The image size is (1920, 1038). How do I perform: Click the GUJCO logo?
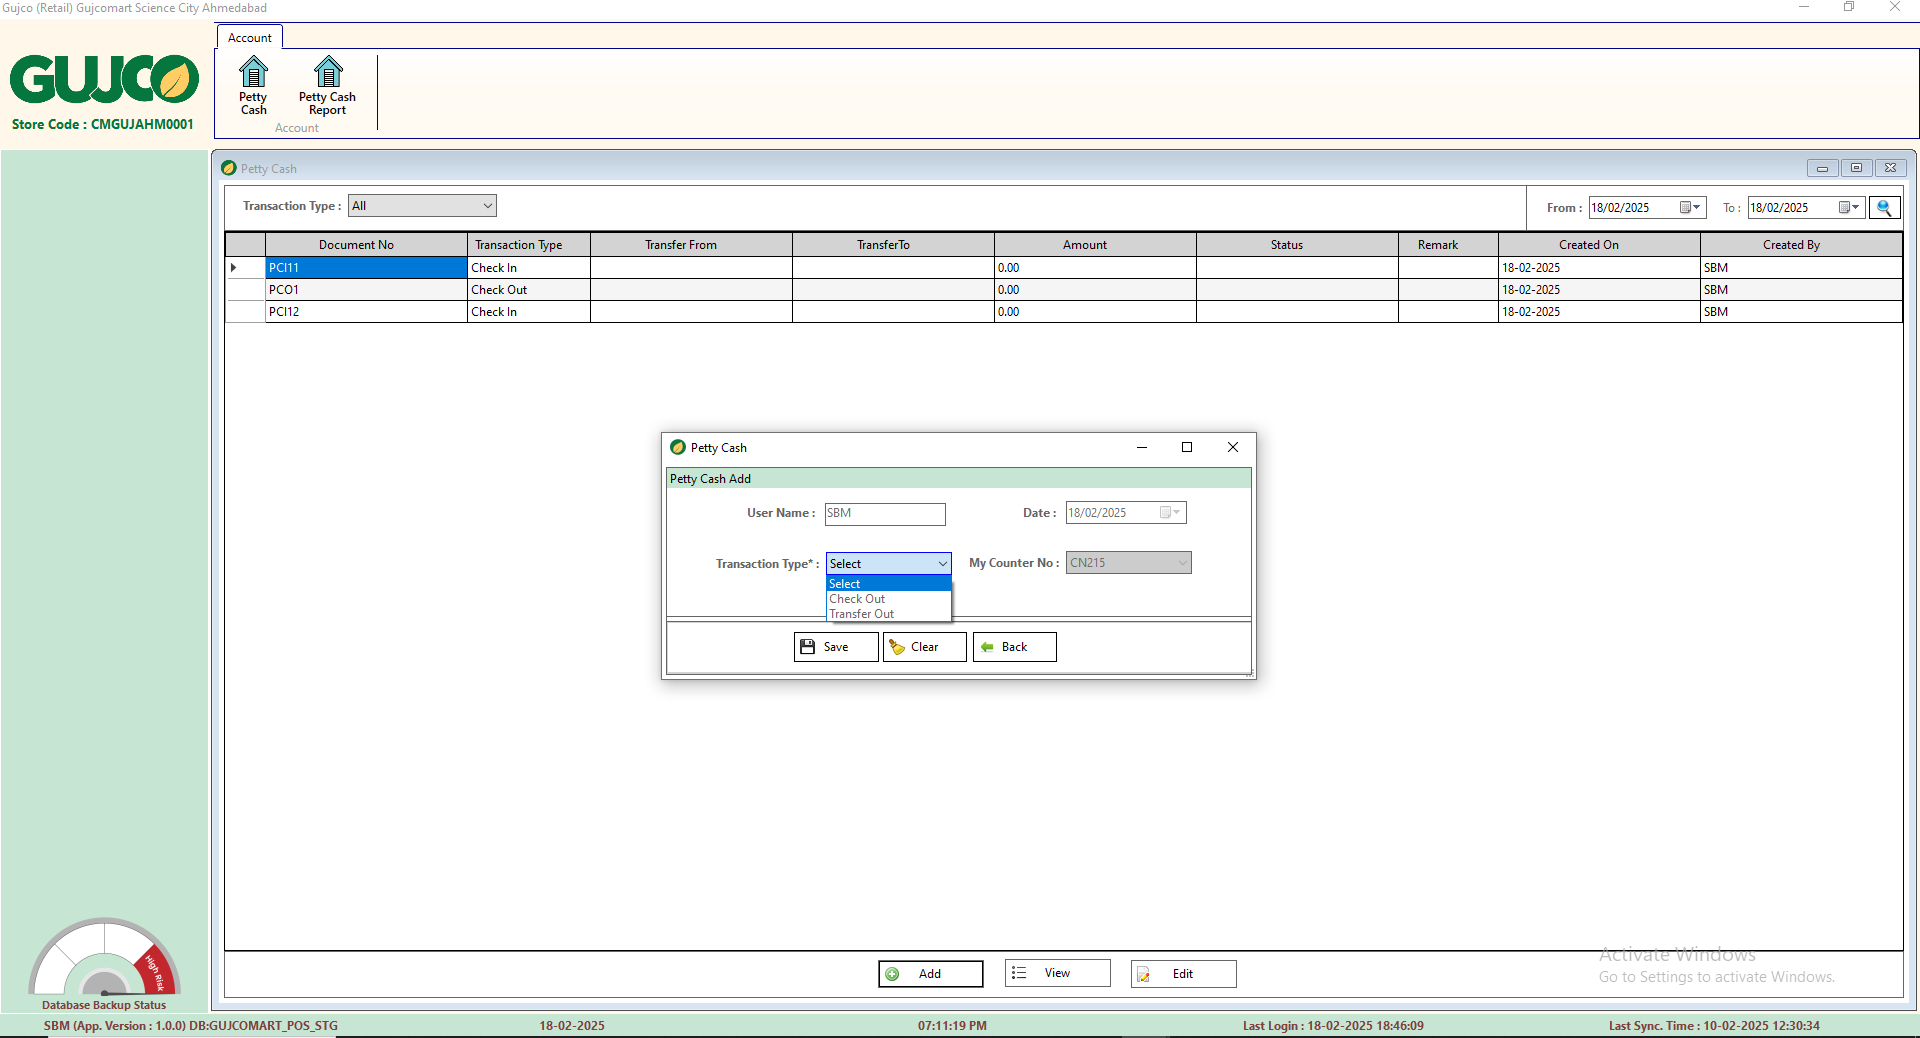[104, 80]
